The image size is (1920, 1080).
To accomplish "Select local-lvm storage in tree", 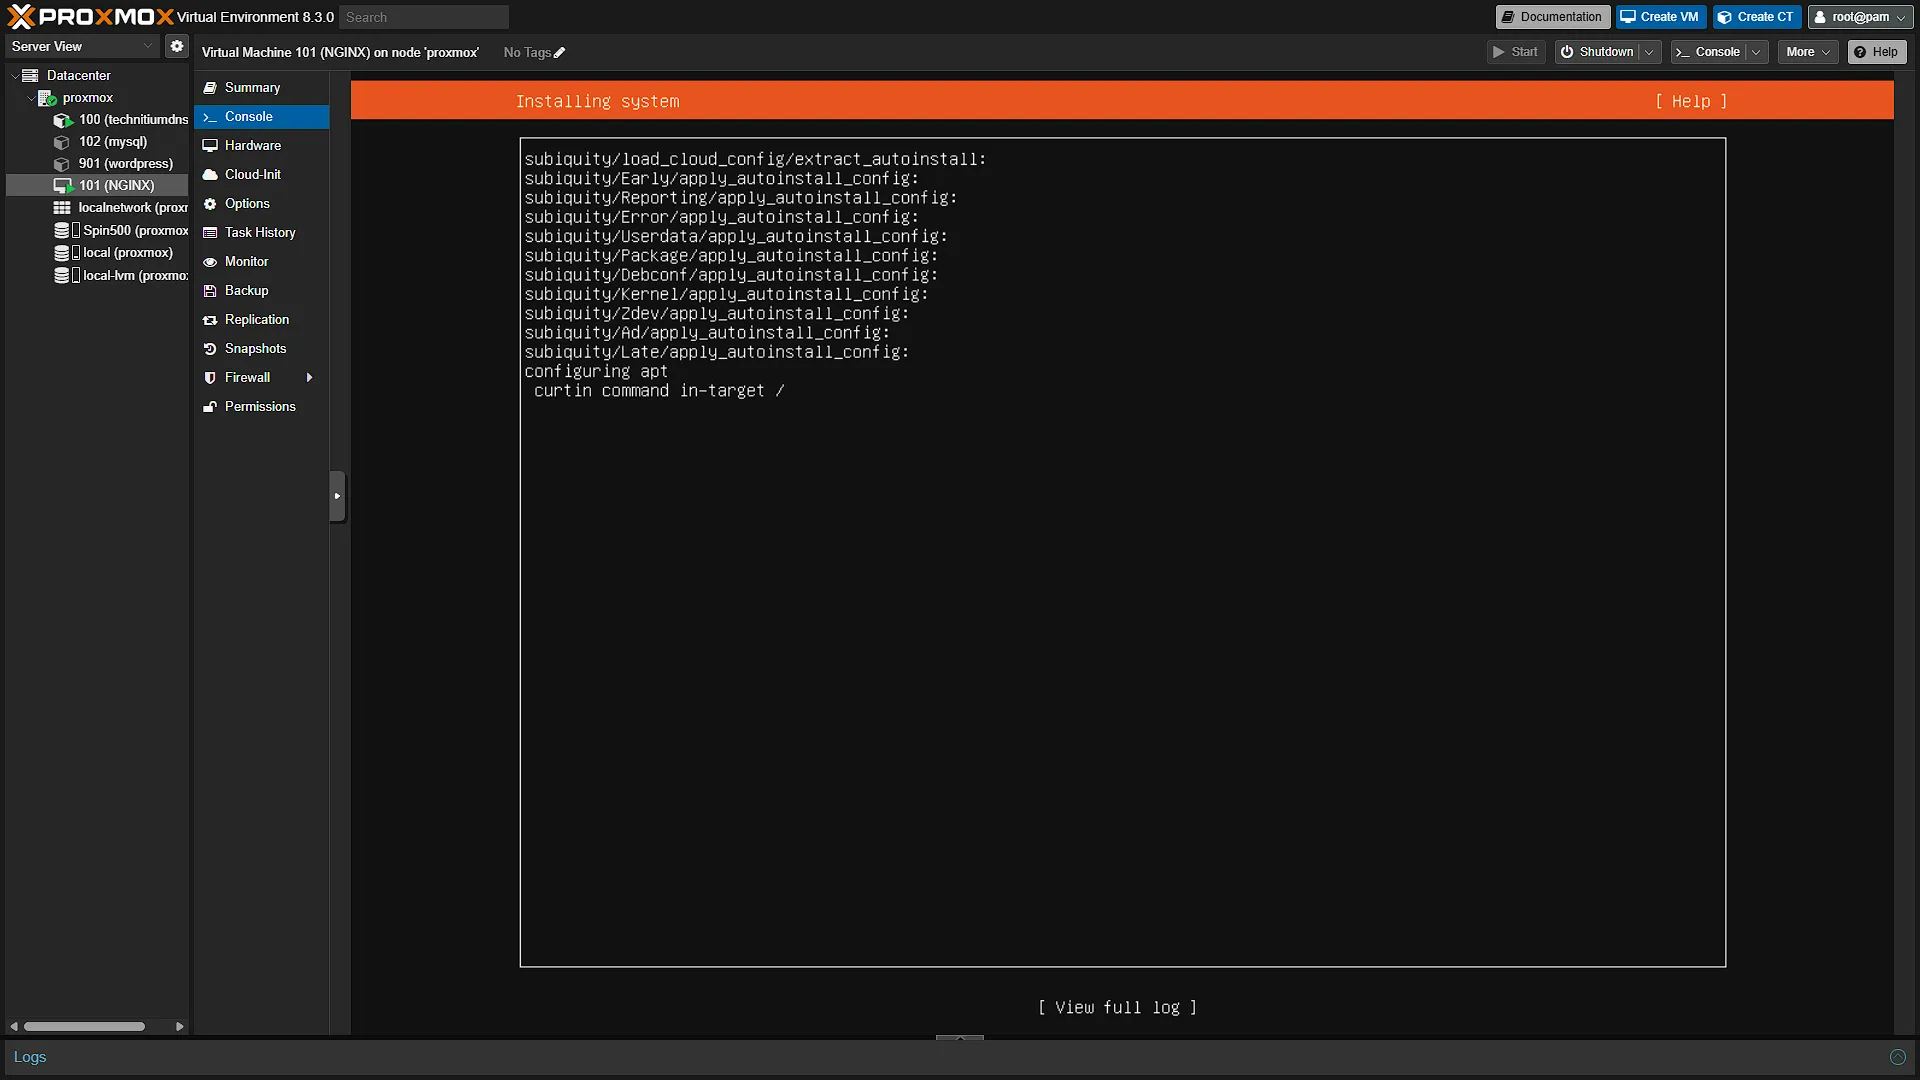I will [120, 276].
